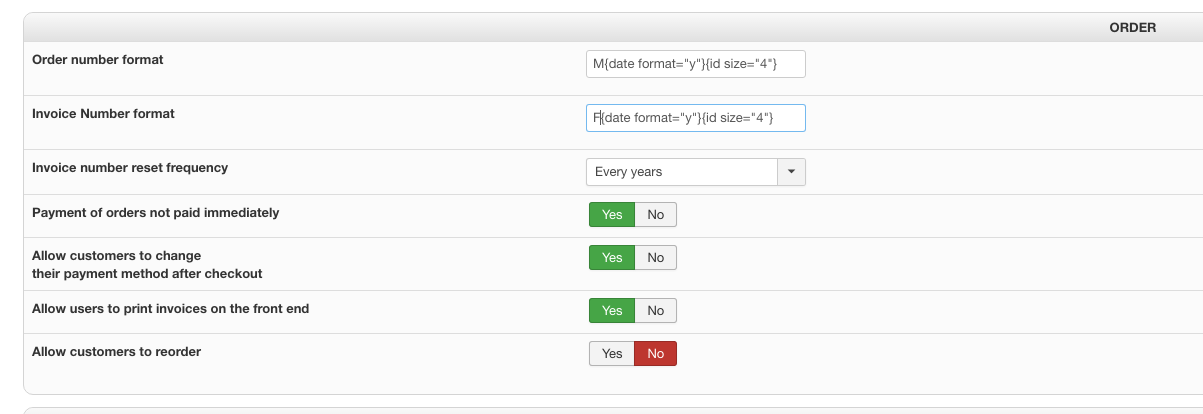Click the 'Invoice Number format' label
The image size is (1203, 414).
click(x=103, y=114)
